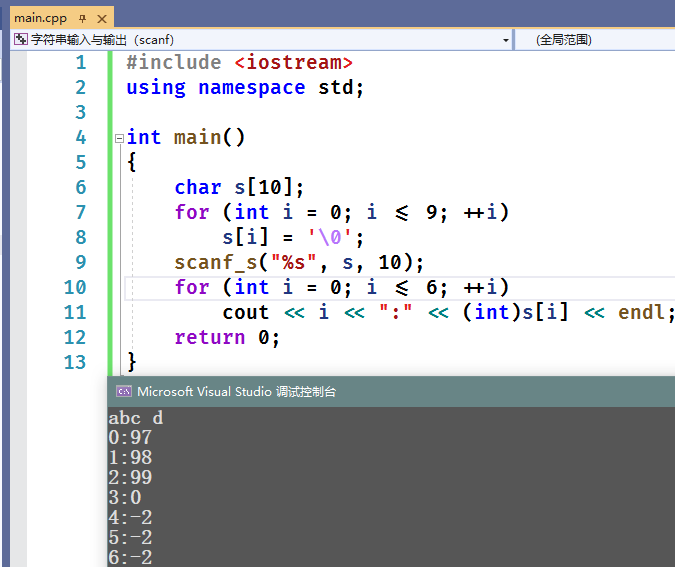Image resolution: width=675 pixels, height=567 pixels.
Task: Click the first for loop on line 7
Action: (x=342, y=212)
